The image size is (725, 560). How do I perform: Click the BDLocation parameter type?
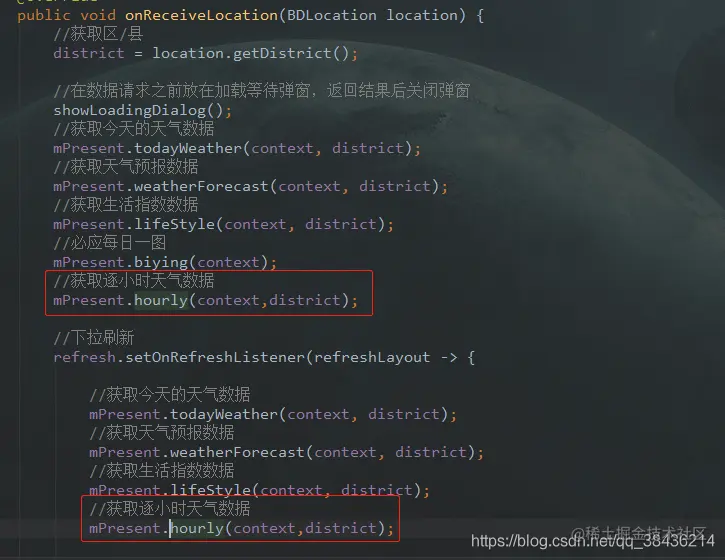(x=332, y=15)
